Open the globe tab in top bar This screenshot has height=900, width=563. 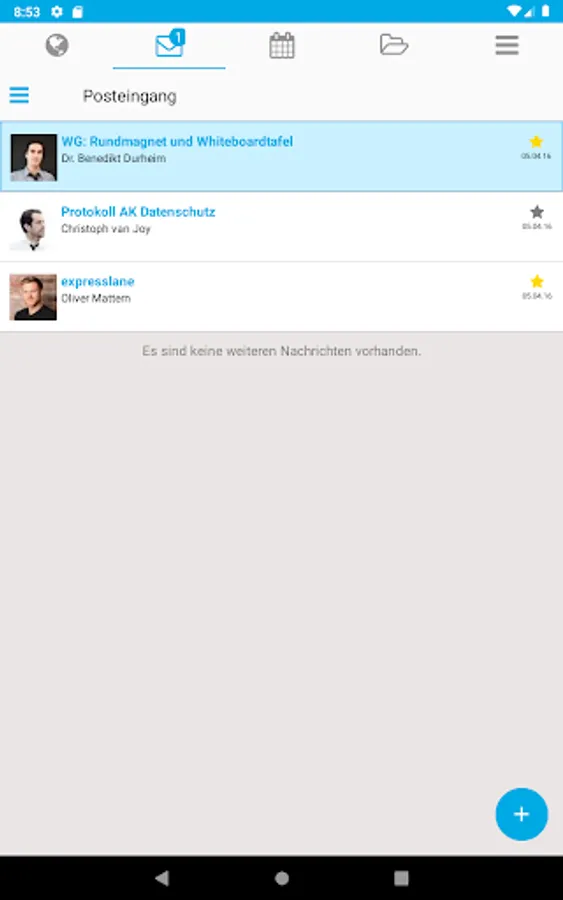pyautogui.click(x=57, y=45)
